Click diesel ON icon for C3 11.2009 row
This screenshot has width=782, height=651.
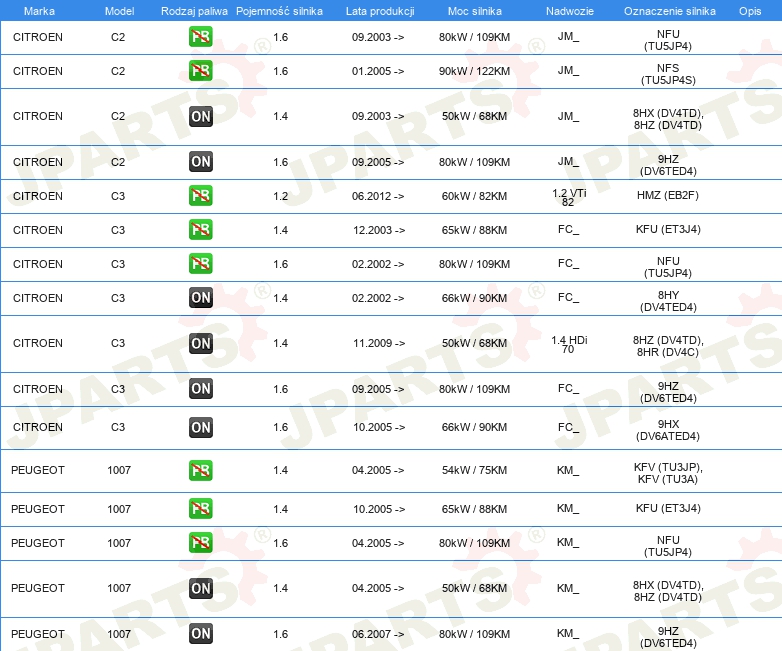(200, 343)
